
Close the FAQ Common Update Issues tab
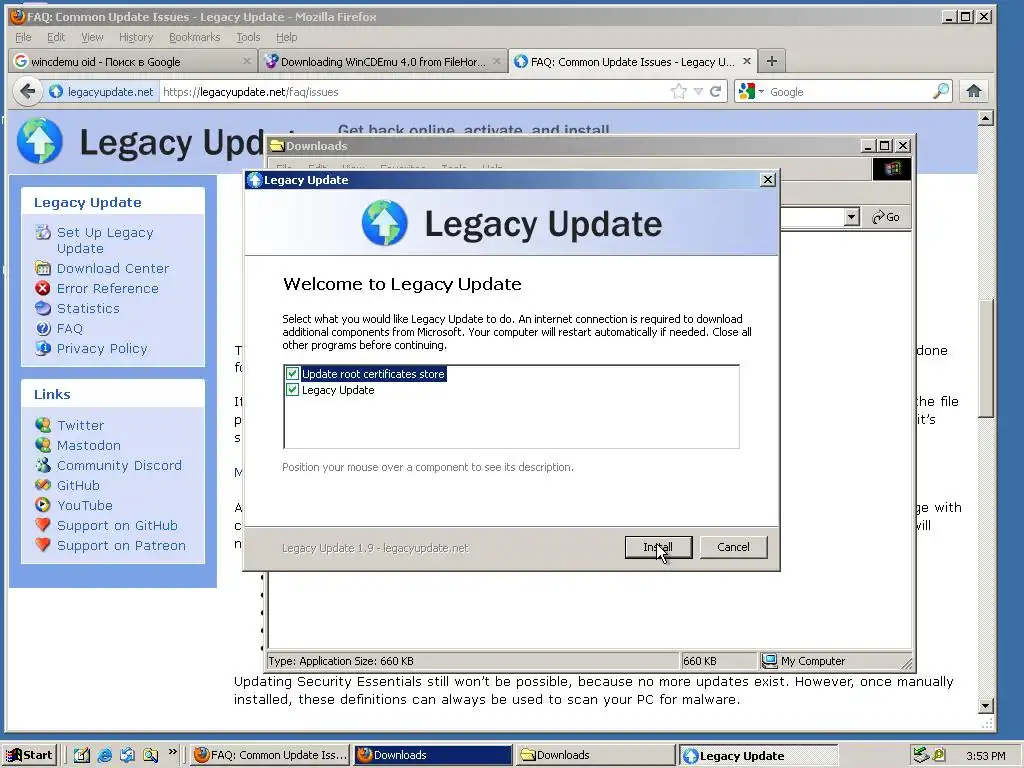pyautogui.click(x=746, y=61)
